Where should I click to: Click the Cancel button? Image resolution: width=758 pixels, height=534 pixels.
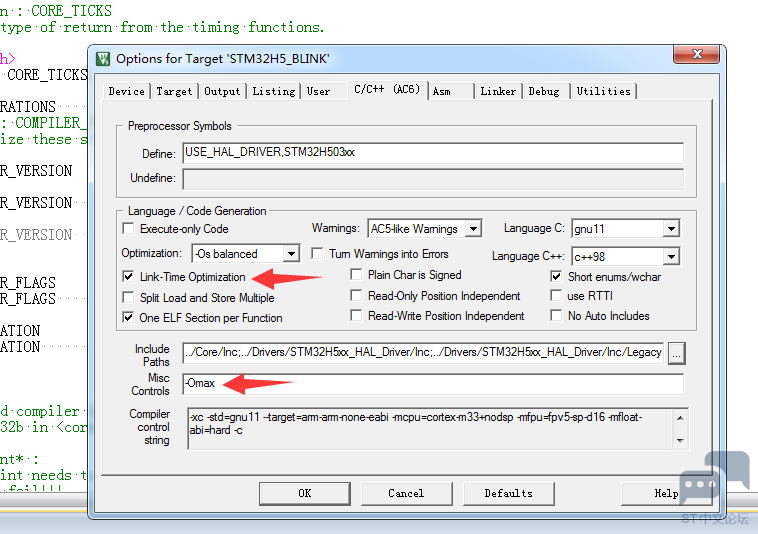[x=406, y=493]
